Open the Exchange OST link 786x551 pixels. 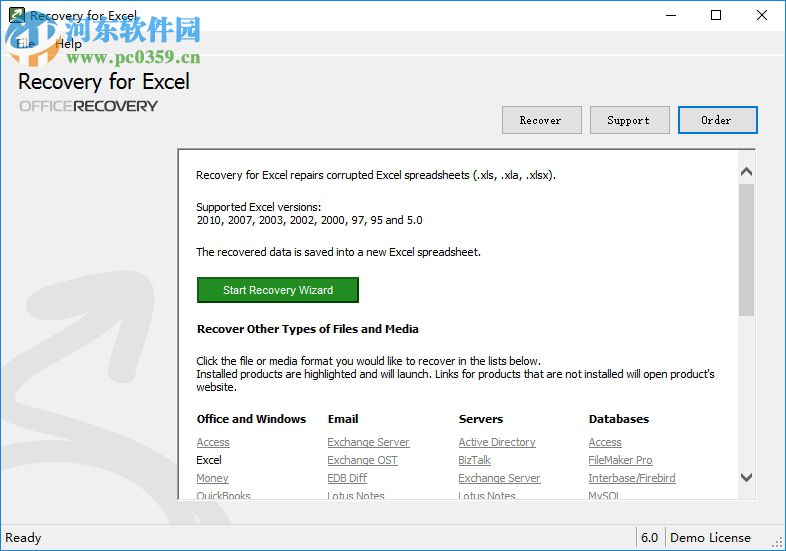pos(362,460)
